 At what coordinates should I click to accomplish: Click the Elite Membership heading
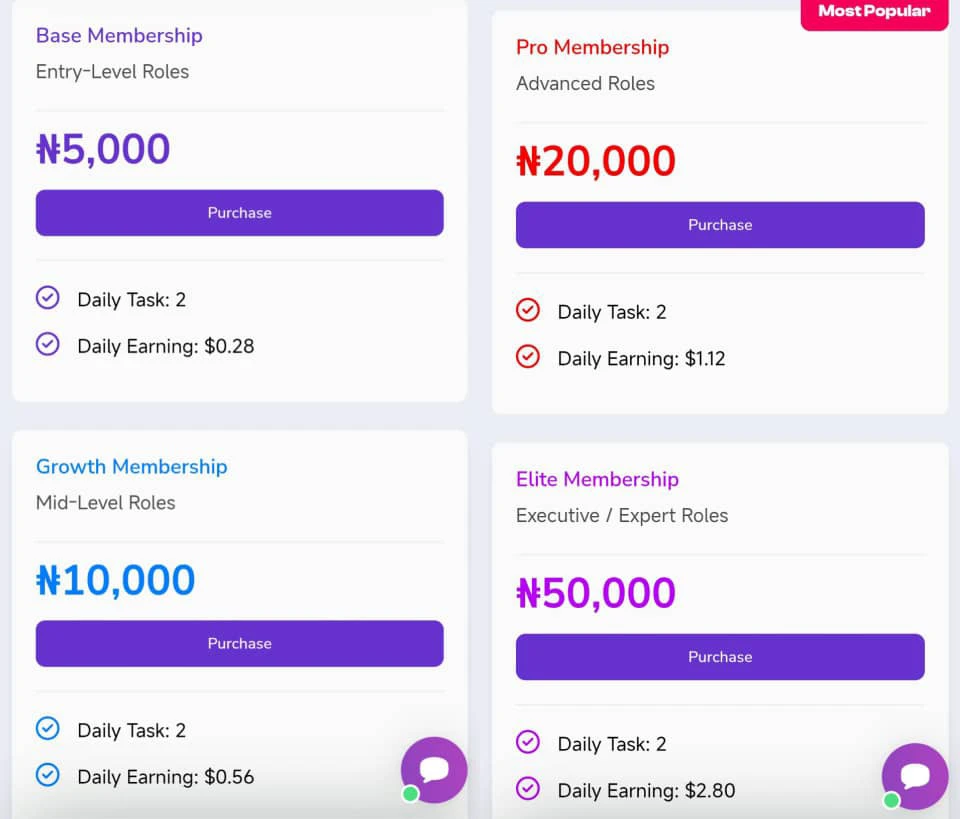[597, 479]
